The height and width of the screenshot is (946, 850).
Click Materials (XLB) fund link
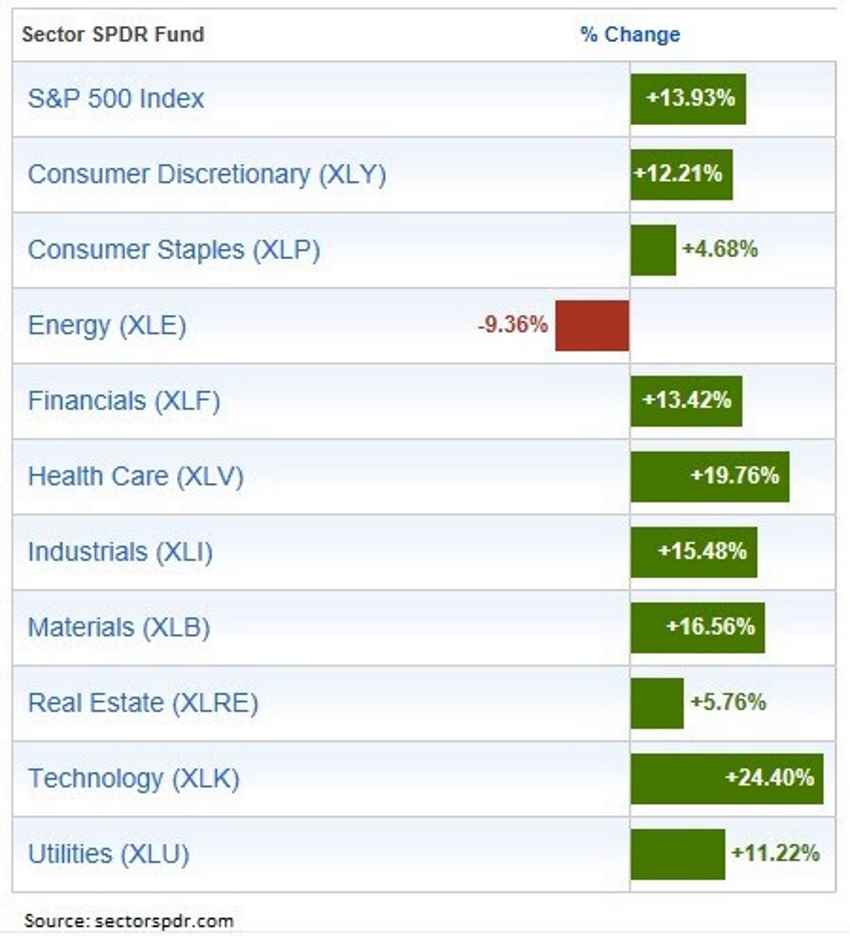point(119,628)
